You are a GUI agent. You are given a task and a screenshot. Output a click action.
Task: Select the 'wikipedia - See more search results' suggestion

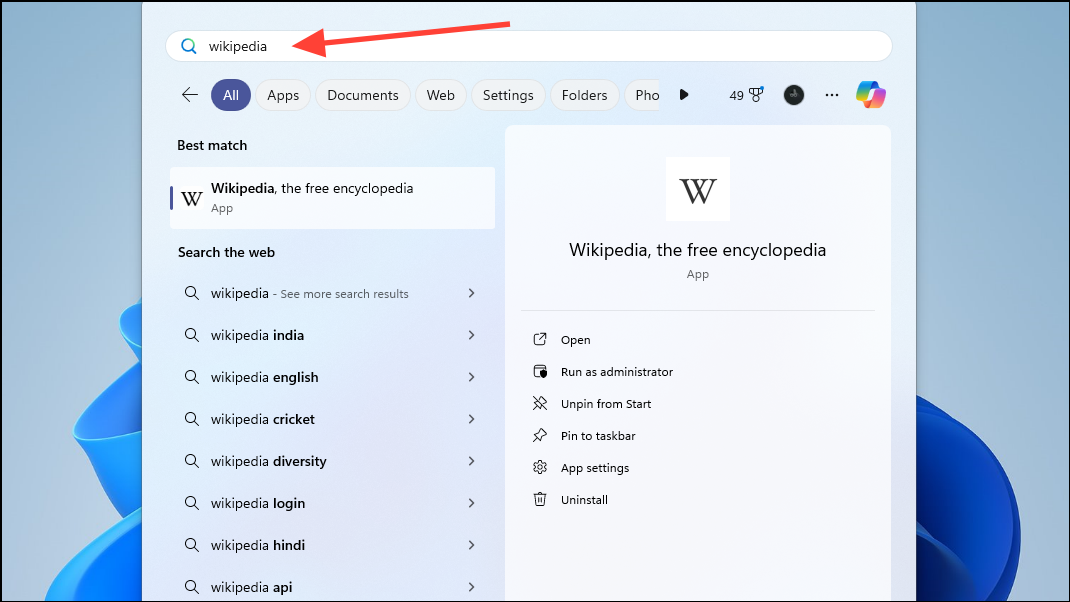332,293
